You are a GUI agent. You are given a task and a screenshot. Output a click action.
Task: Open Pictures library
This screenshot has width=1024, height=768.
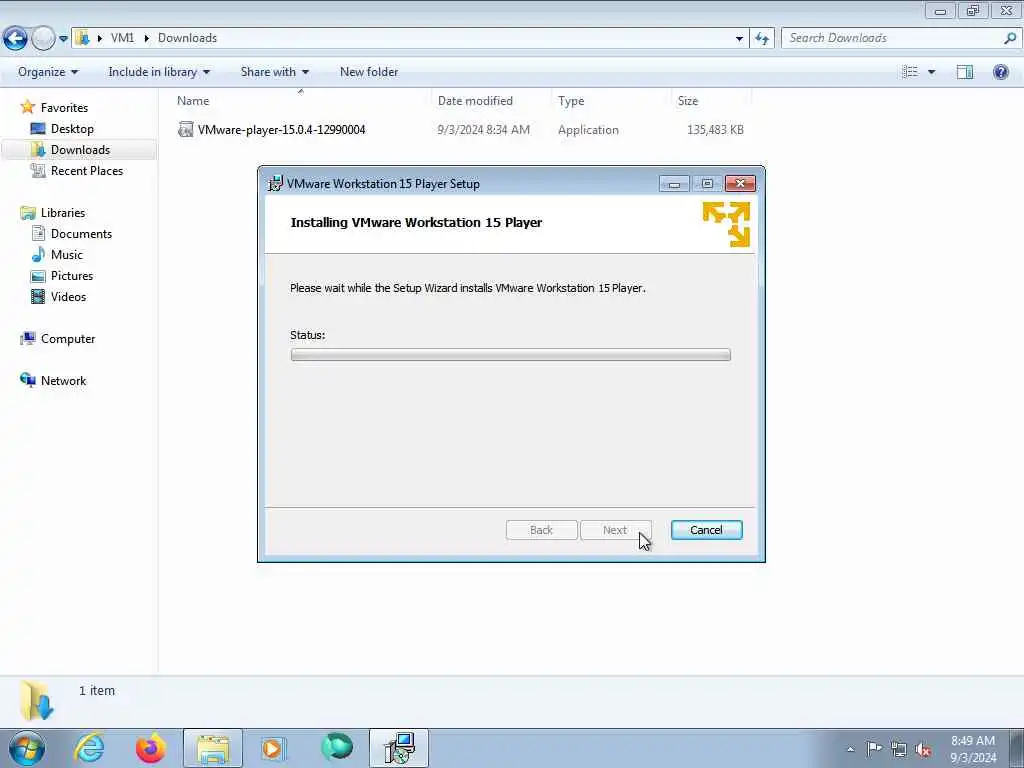[72, 275]
